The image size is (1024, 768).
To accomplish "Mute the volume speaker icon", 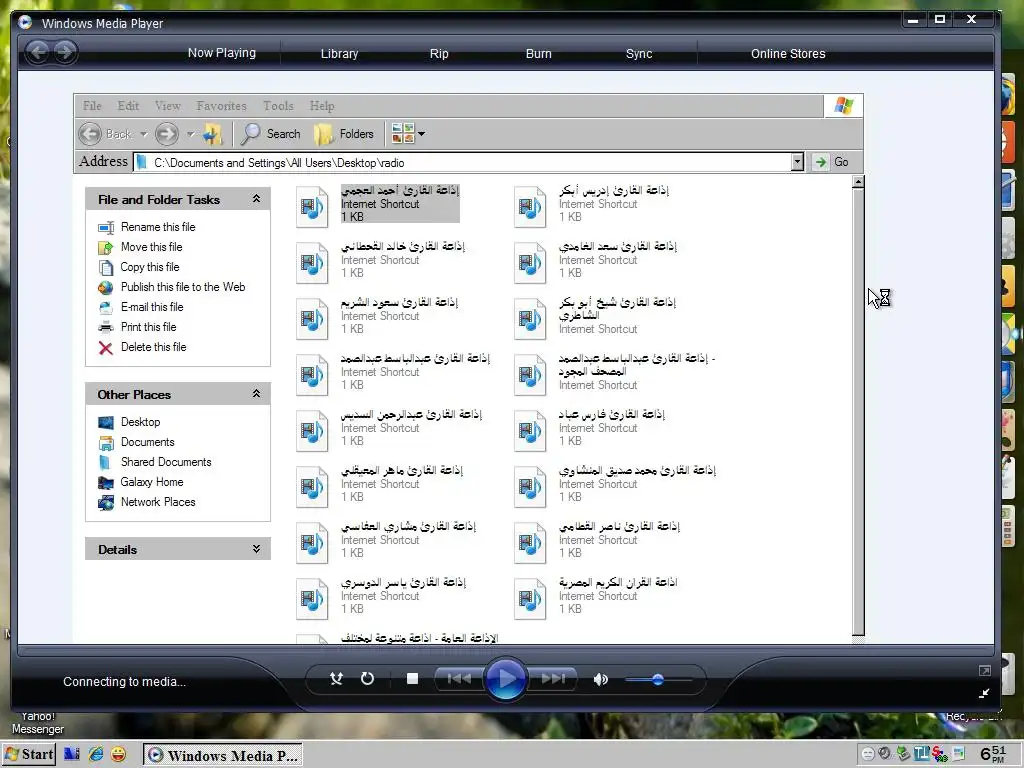I will tap(600, 679).
